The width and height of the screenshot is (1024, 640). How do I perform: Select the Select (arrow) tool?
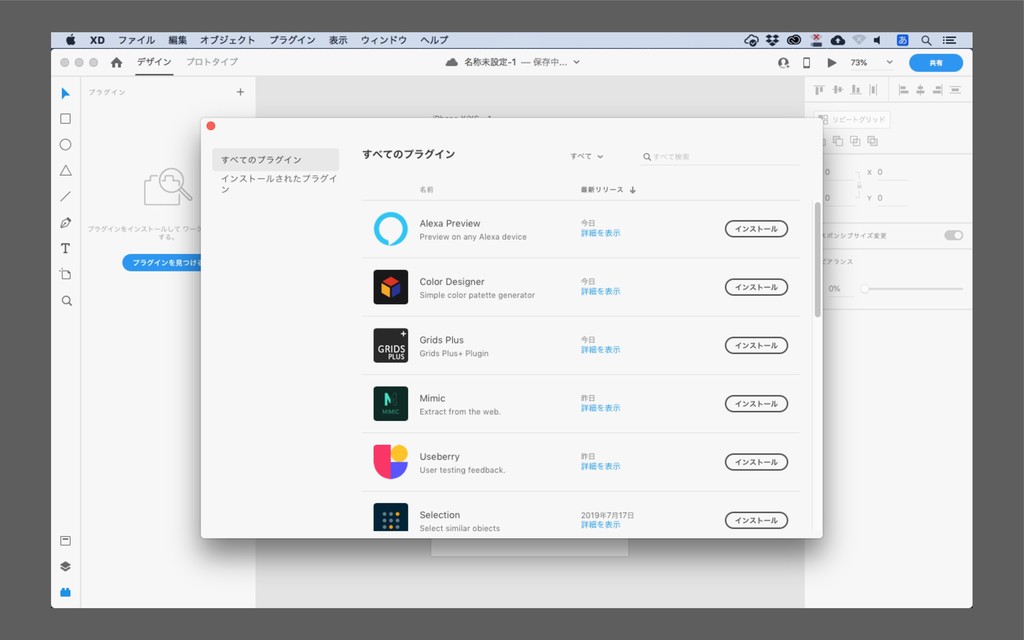click(65, 93)
